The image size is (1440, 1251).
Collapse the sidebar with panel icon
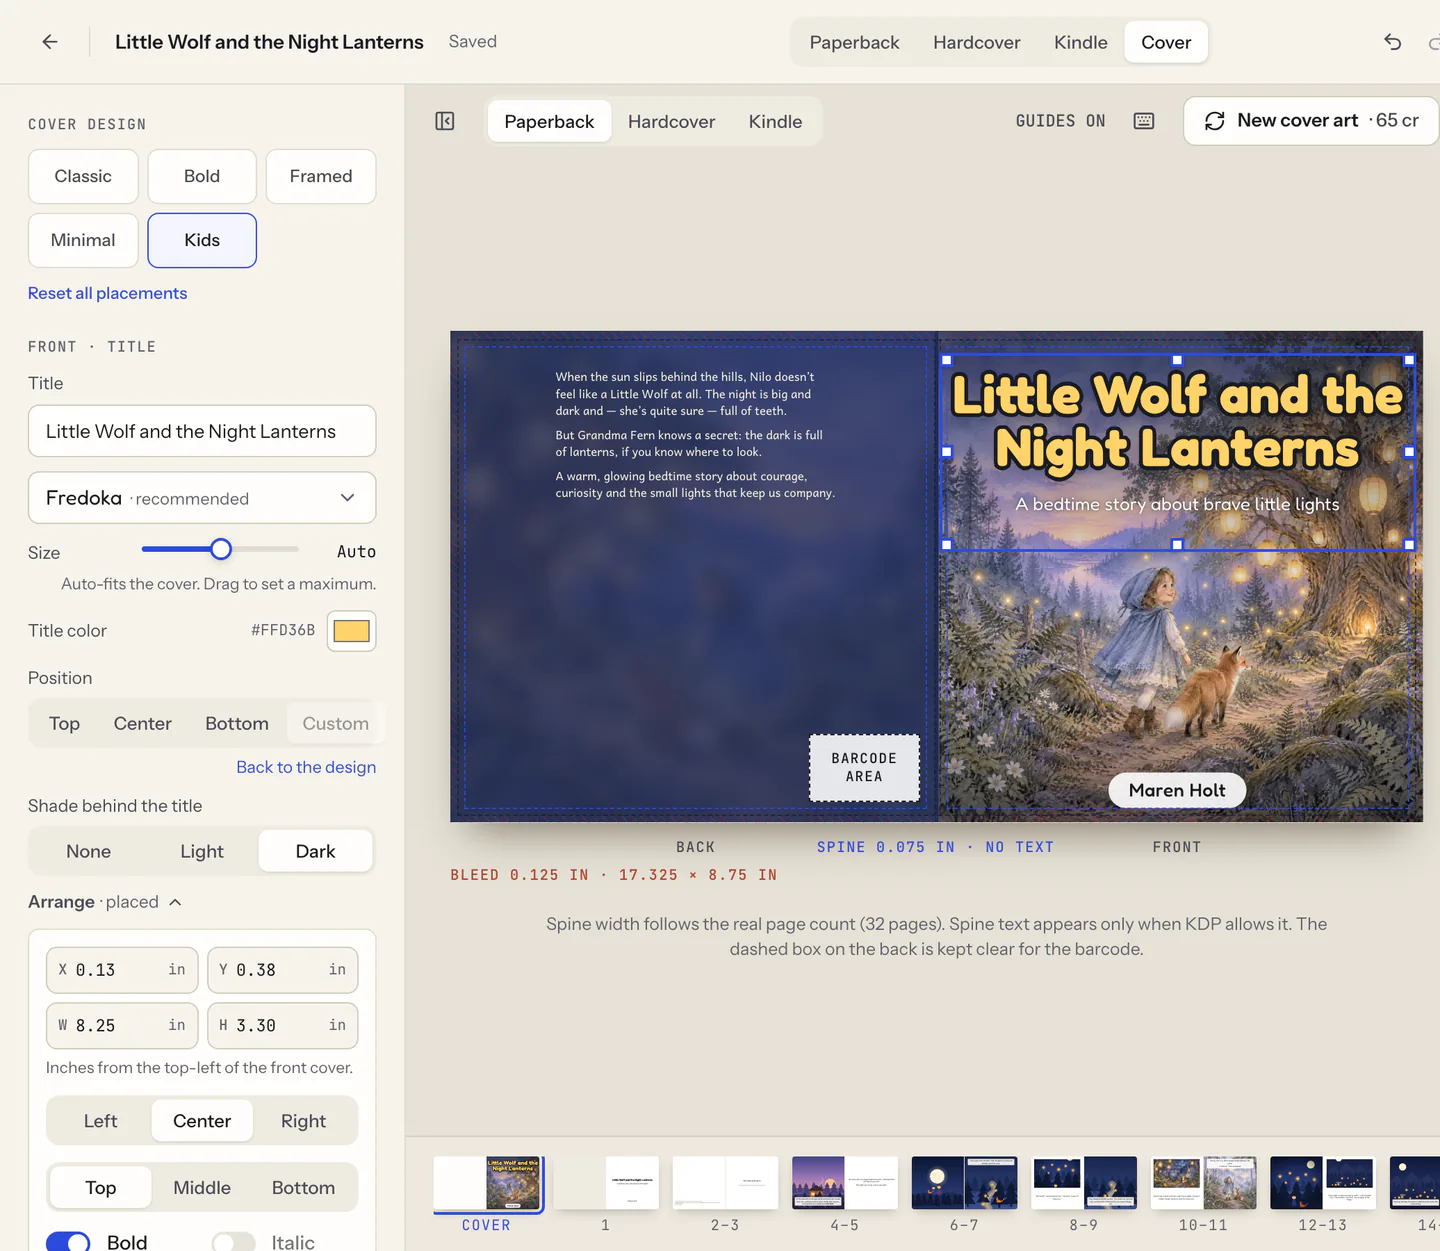pos(445,121)
